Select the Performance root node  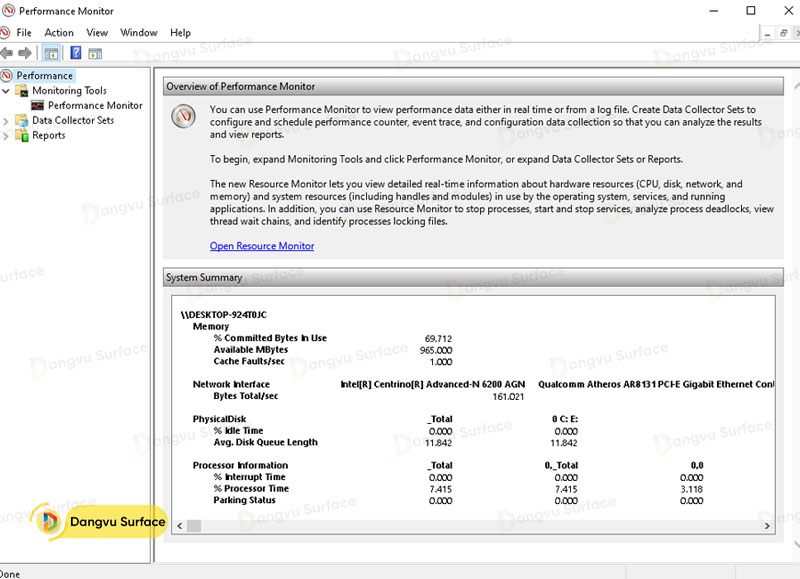coord(44,76)
